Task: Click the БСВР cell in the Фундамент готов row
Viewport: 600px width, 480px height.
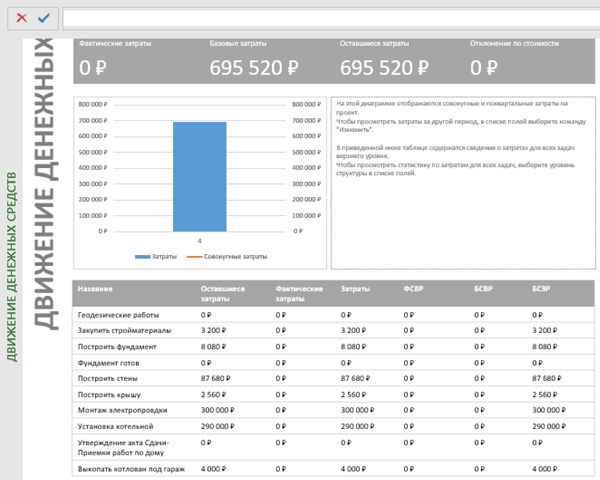Action: (x=479, y=363)
